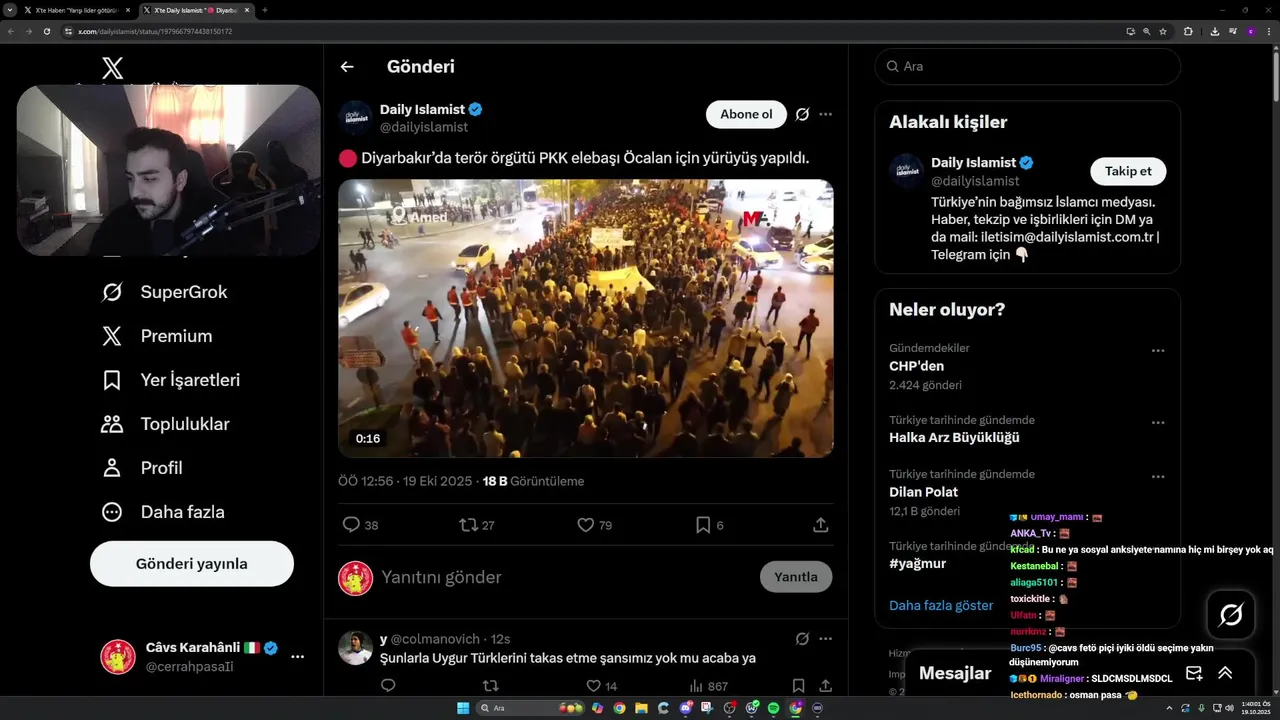
Task: Go back with the Gönderi arrow
Action: [347, 67]
